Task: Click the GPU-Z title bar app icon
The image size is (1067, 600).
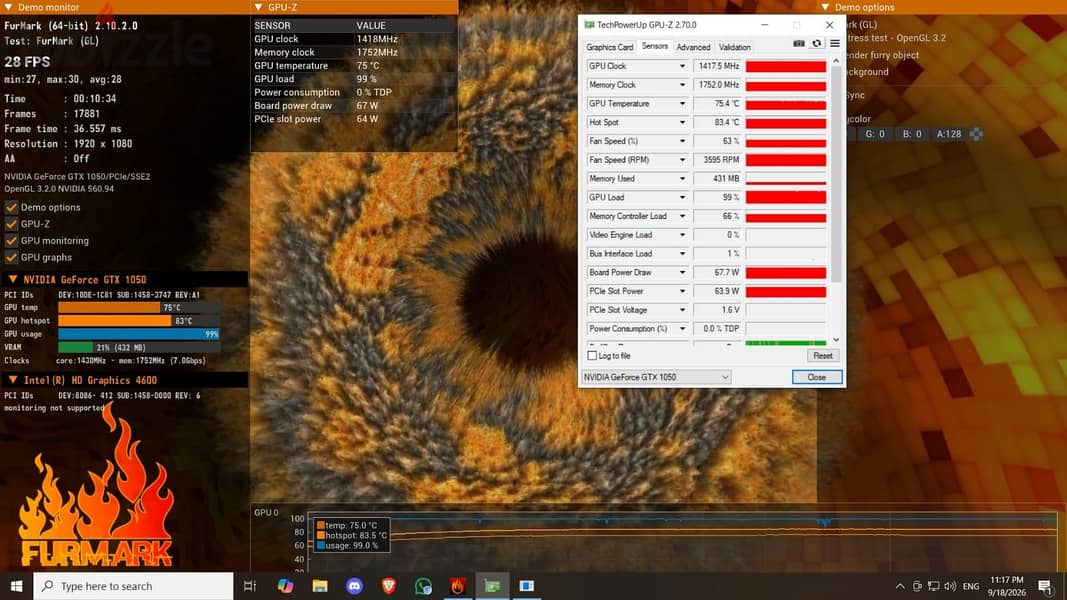Action: coord(589,24)
